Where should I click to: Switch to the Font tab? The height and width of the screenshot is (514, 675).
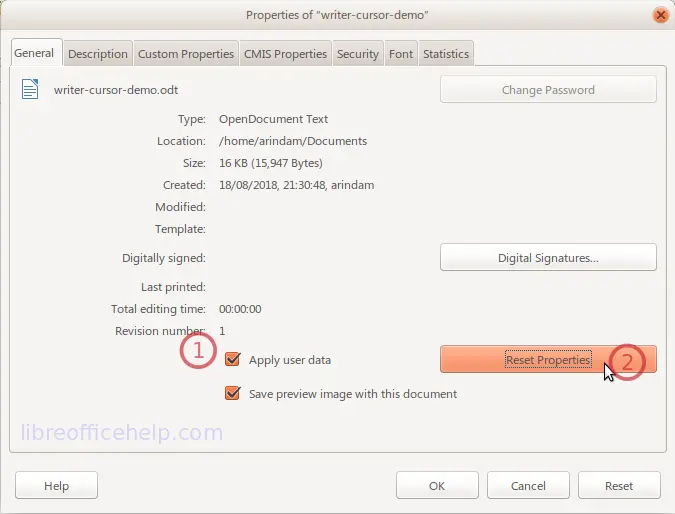click(x=401, y=54)
